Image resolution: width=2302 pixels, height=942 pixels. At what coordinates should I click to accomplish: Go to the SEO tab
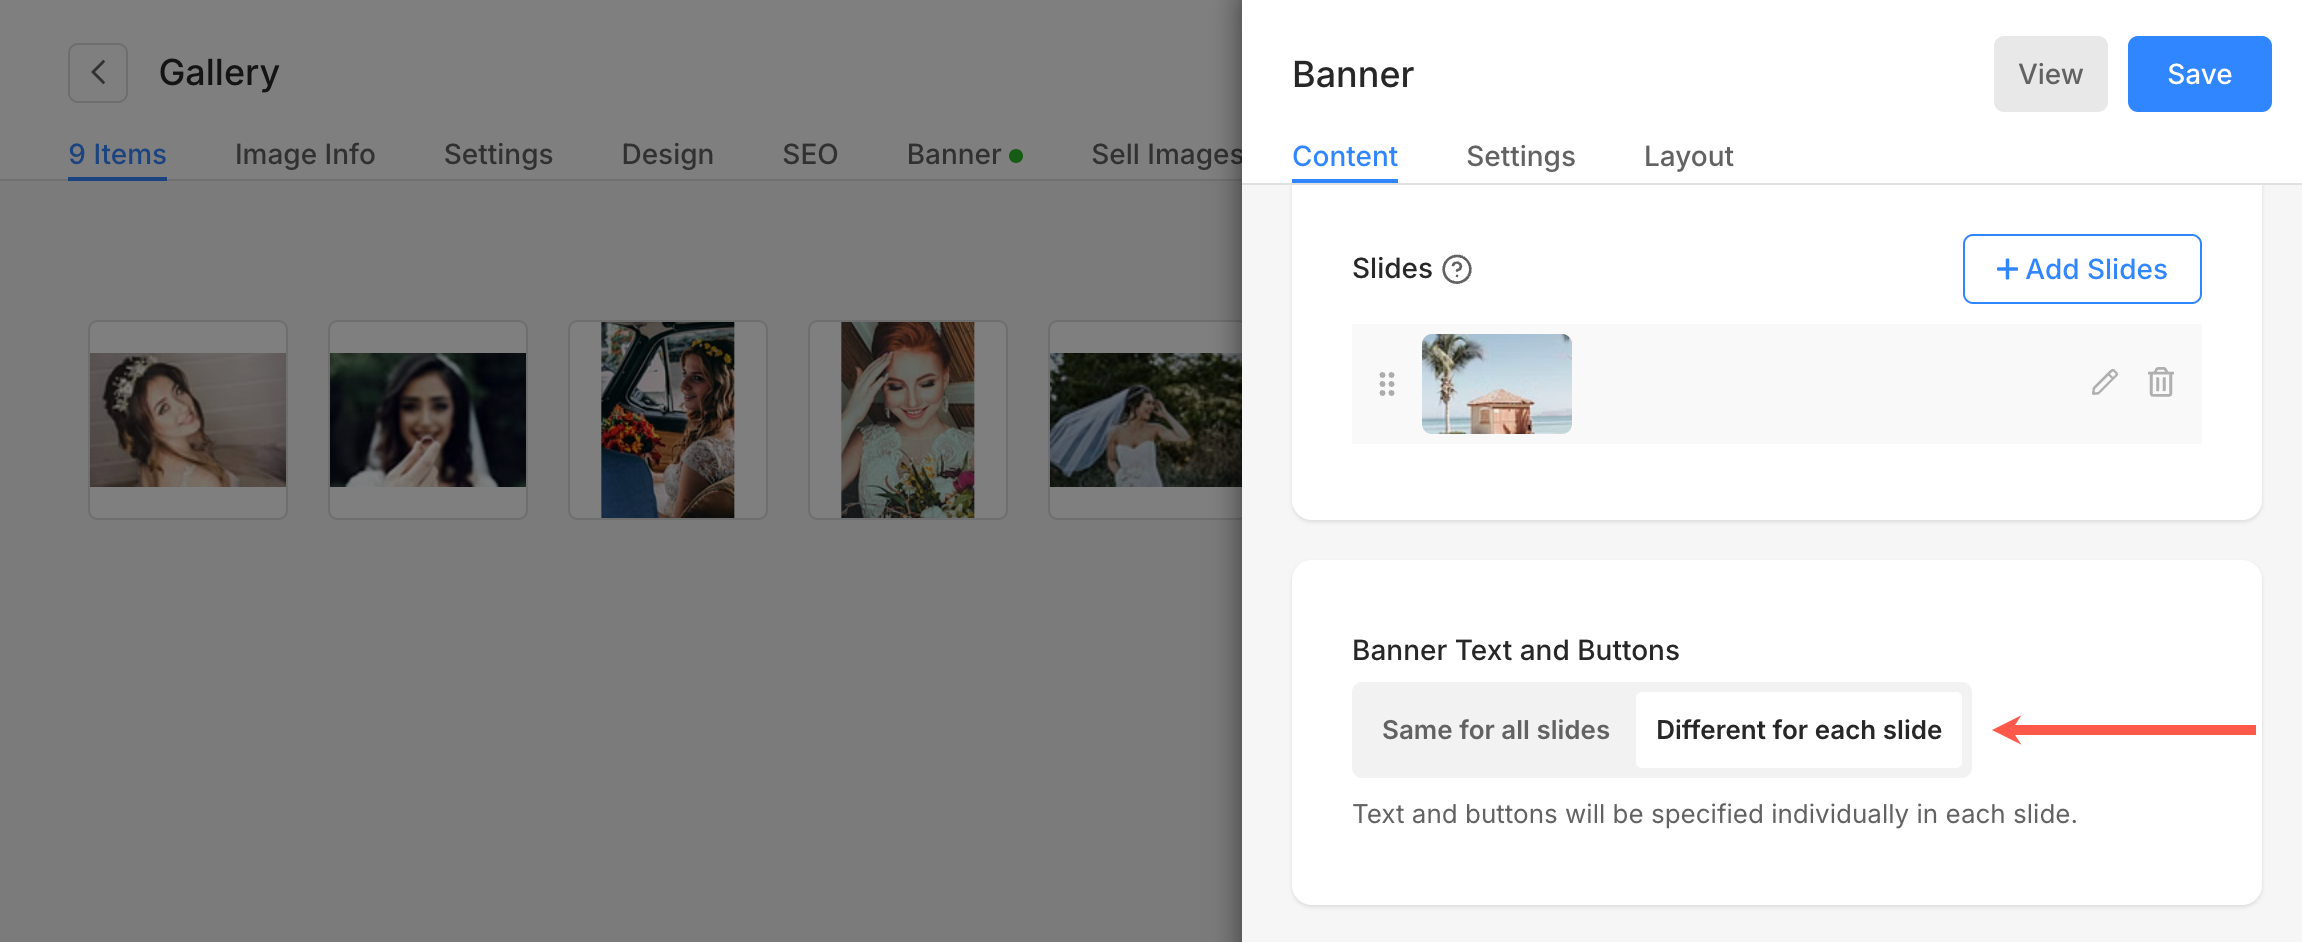[x=809, y=155]
